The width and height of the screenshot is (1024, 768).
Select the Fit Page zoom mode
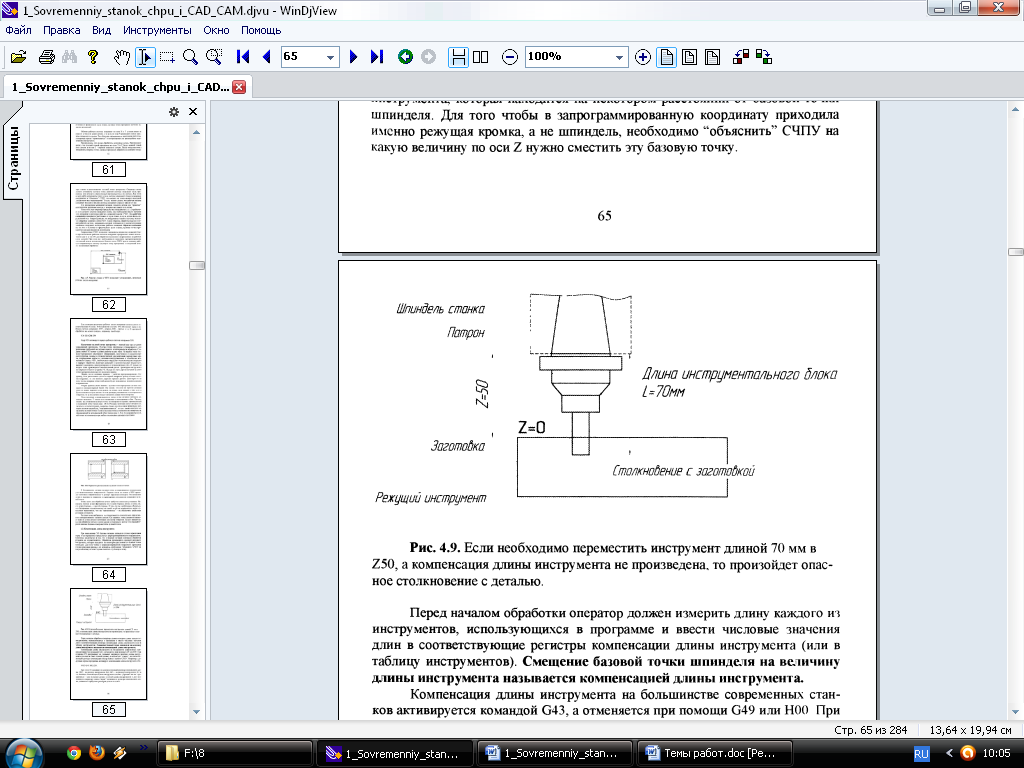689,57
